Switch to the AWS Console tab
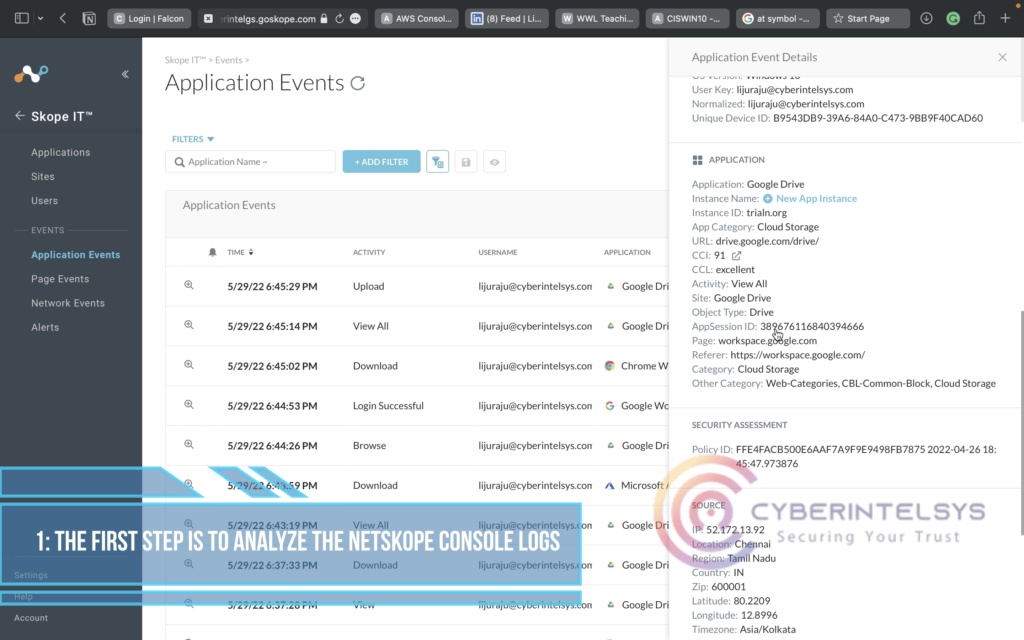Screen dimensions: 1024x640 417,18
